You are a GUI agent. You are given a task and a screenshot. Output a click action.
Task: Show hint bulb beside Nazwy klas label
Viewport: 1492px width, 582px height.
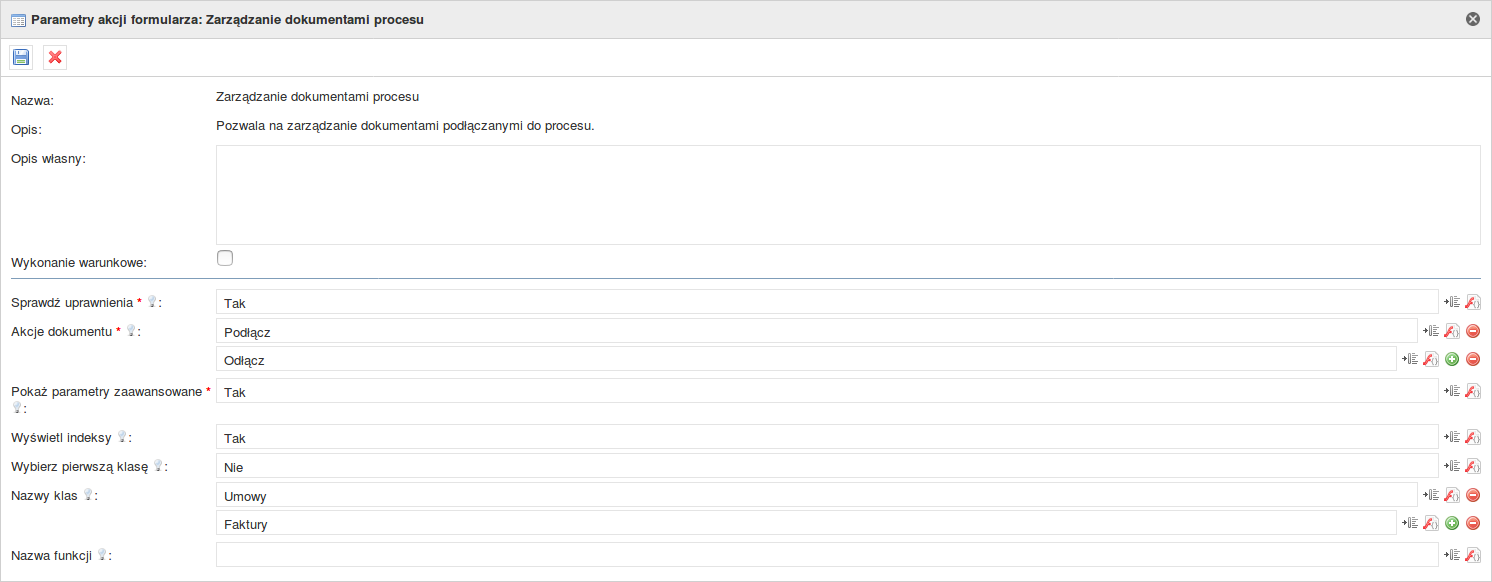[x=88, y=494]
